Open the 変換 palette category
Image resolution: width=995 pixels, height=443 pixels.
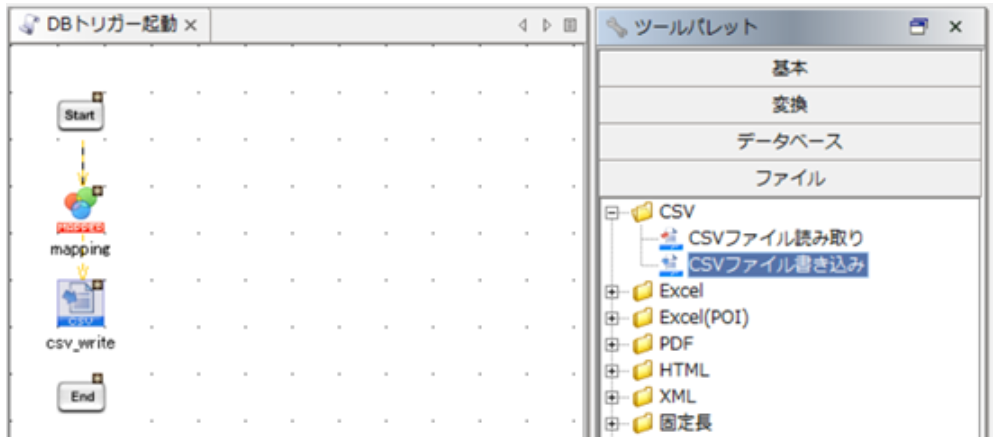[x=789, y=105]
